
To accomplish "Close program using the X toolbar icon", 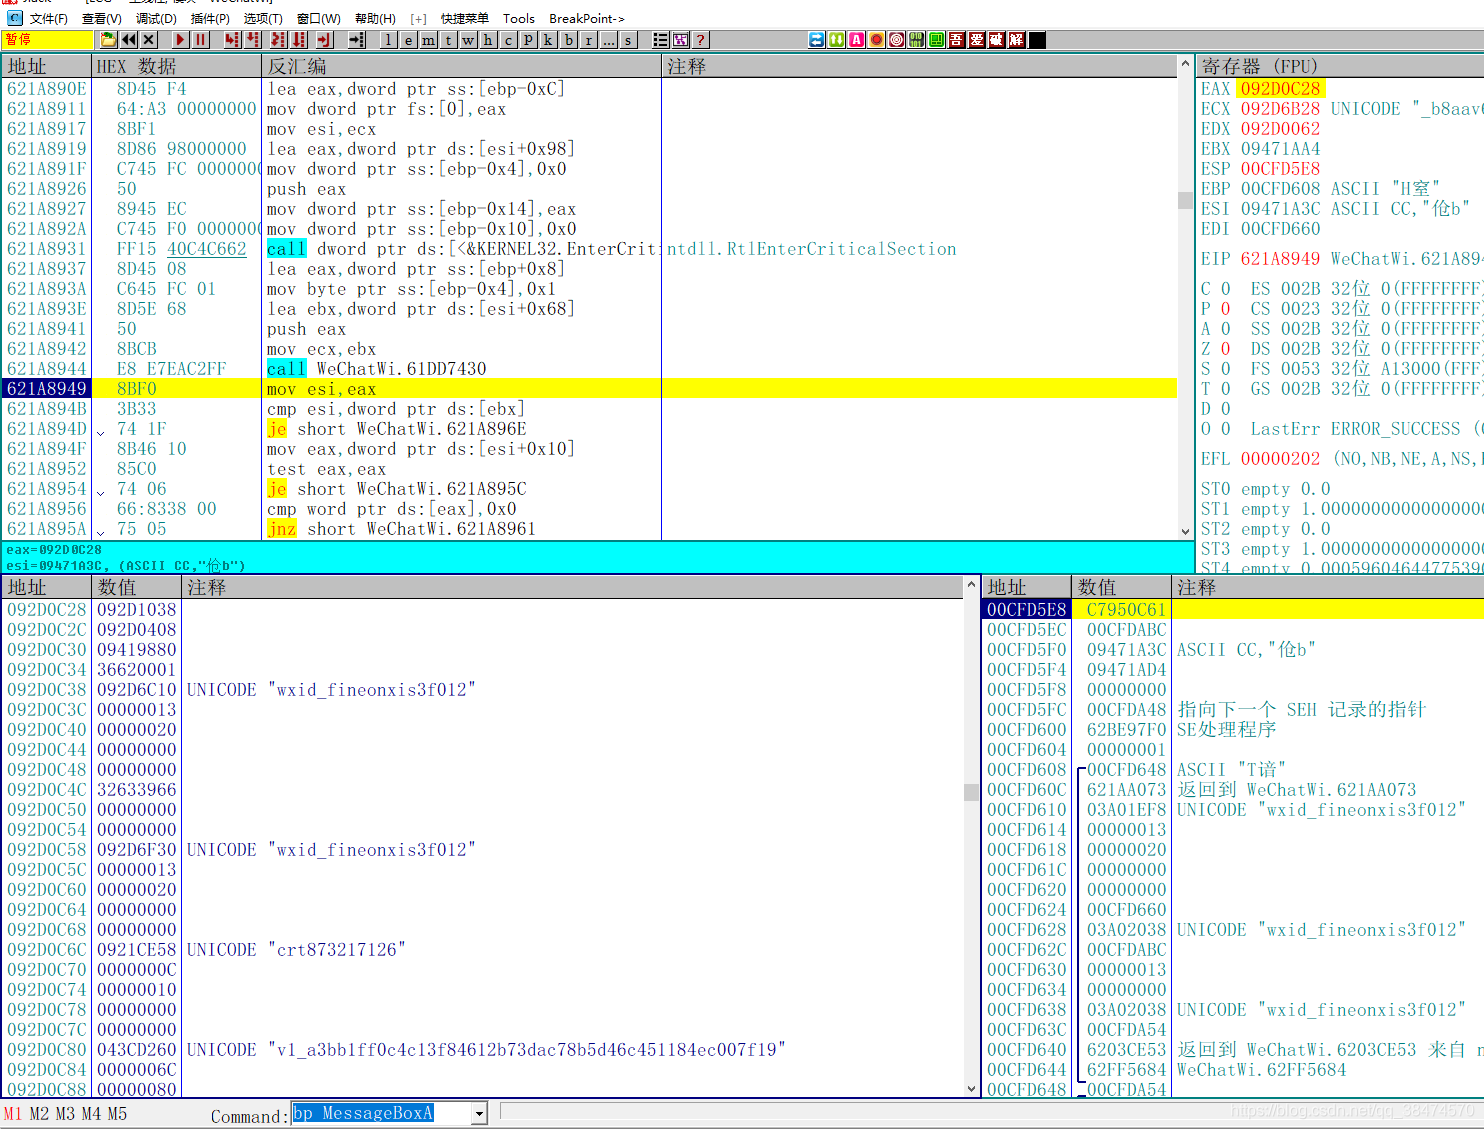I will (149, 40).
